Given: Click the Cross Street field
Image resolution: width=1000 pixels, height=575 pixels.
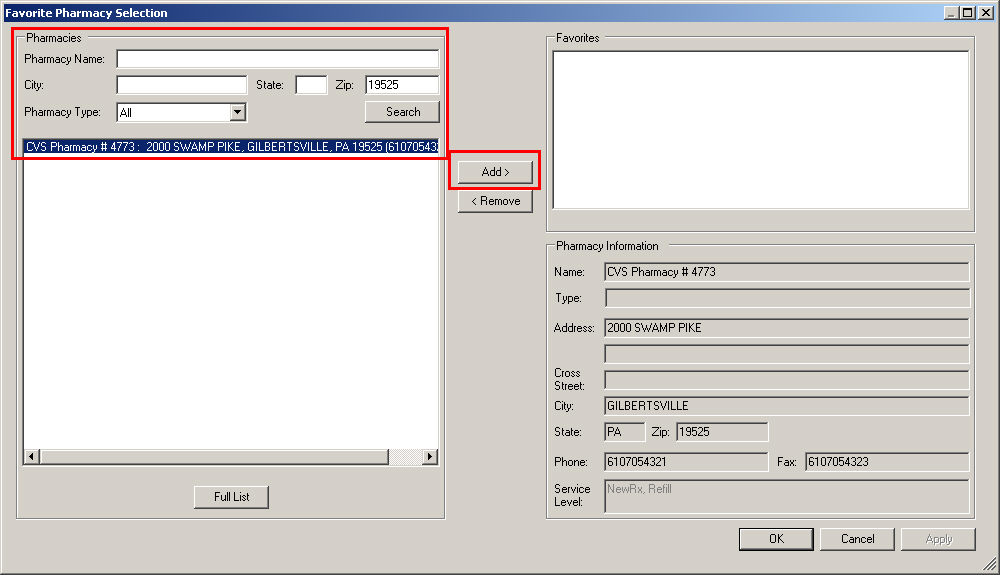Looking at the screenshot, I should click(x=786, y=380).
